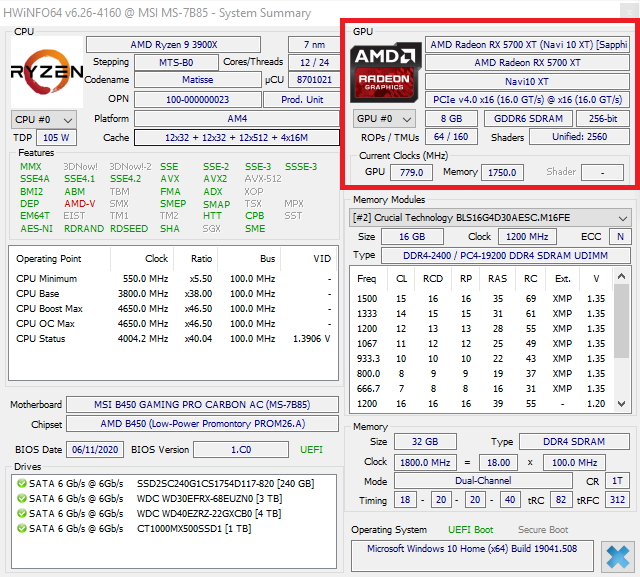Screen dimensions: 640x577
Task: Click the CPU Boost Max operating point row
Action: [173, 309]
